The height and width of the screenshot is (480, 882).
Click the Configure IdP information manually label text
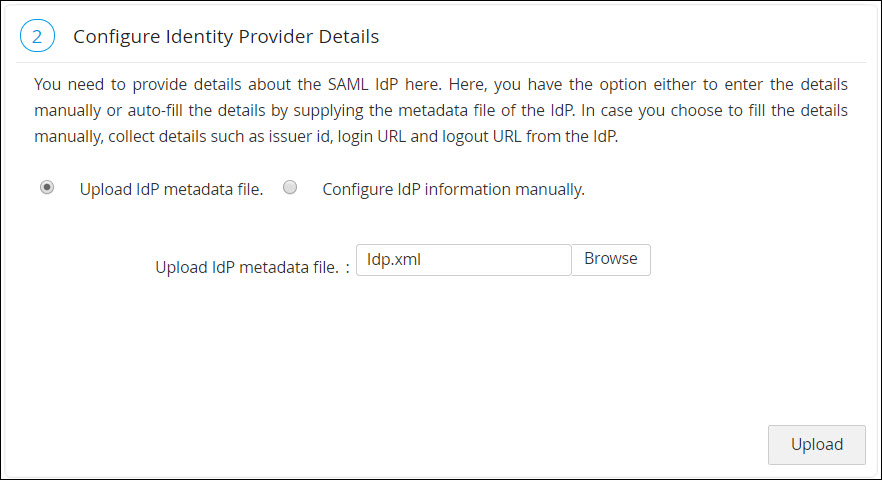[453, 189]
